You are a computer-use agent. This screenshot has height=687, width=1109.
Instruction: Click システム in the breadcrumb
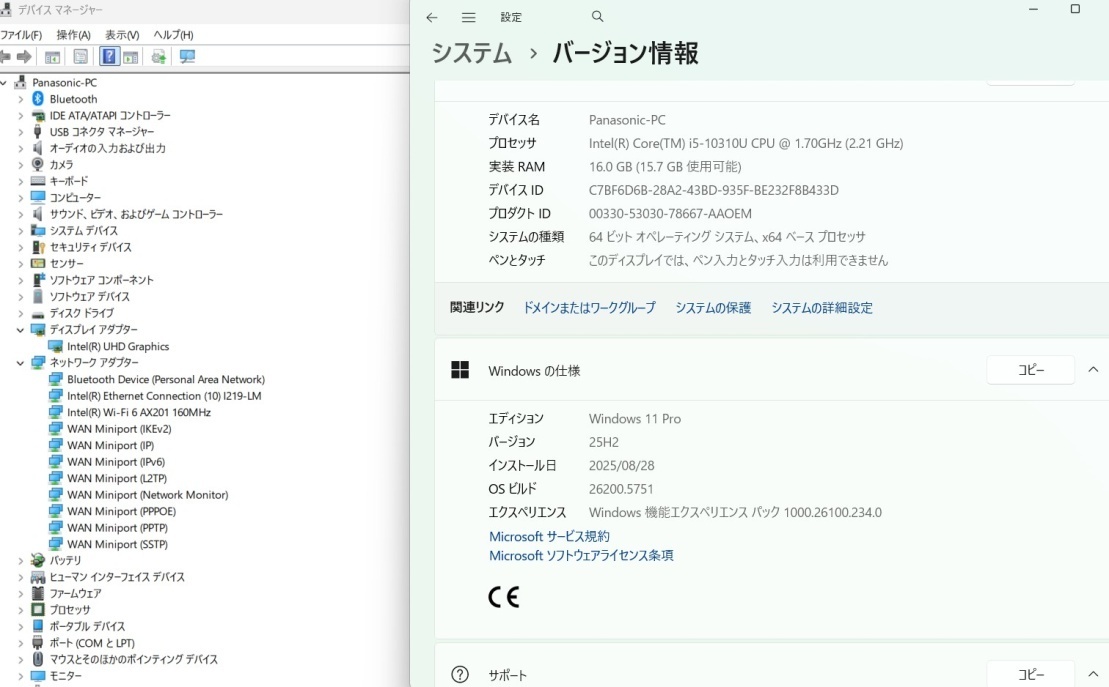coord(471,54)
